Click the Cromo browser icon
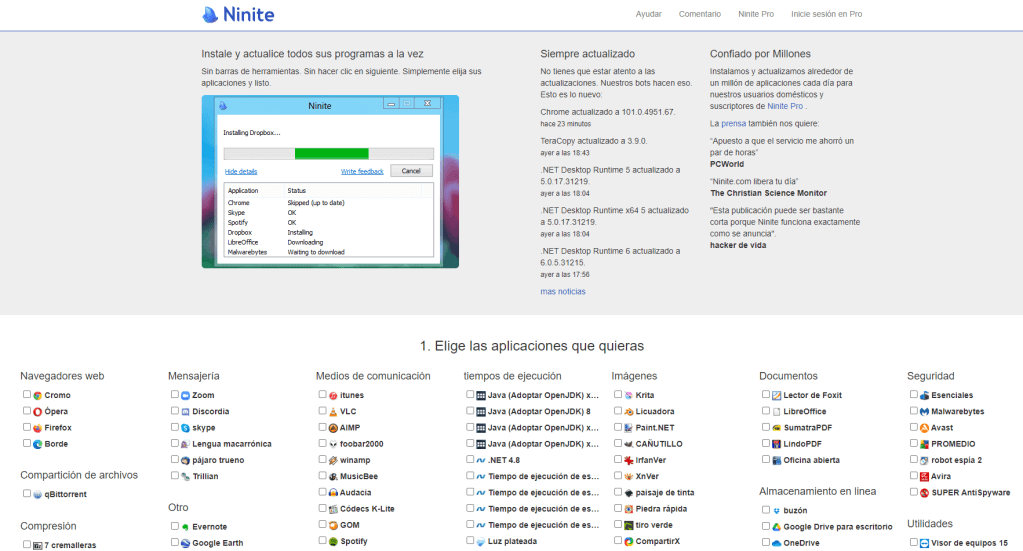1023x551 pixels. pos(38,395)
